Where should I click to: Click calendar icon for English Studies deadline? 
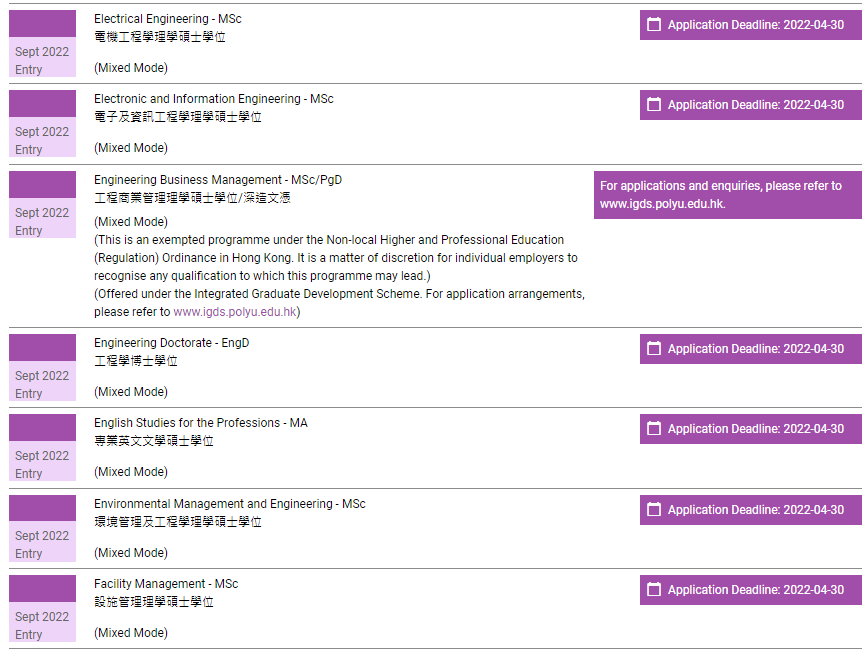tap(654, 429)
